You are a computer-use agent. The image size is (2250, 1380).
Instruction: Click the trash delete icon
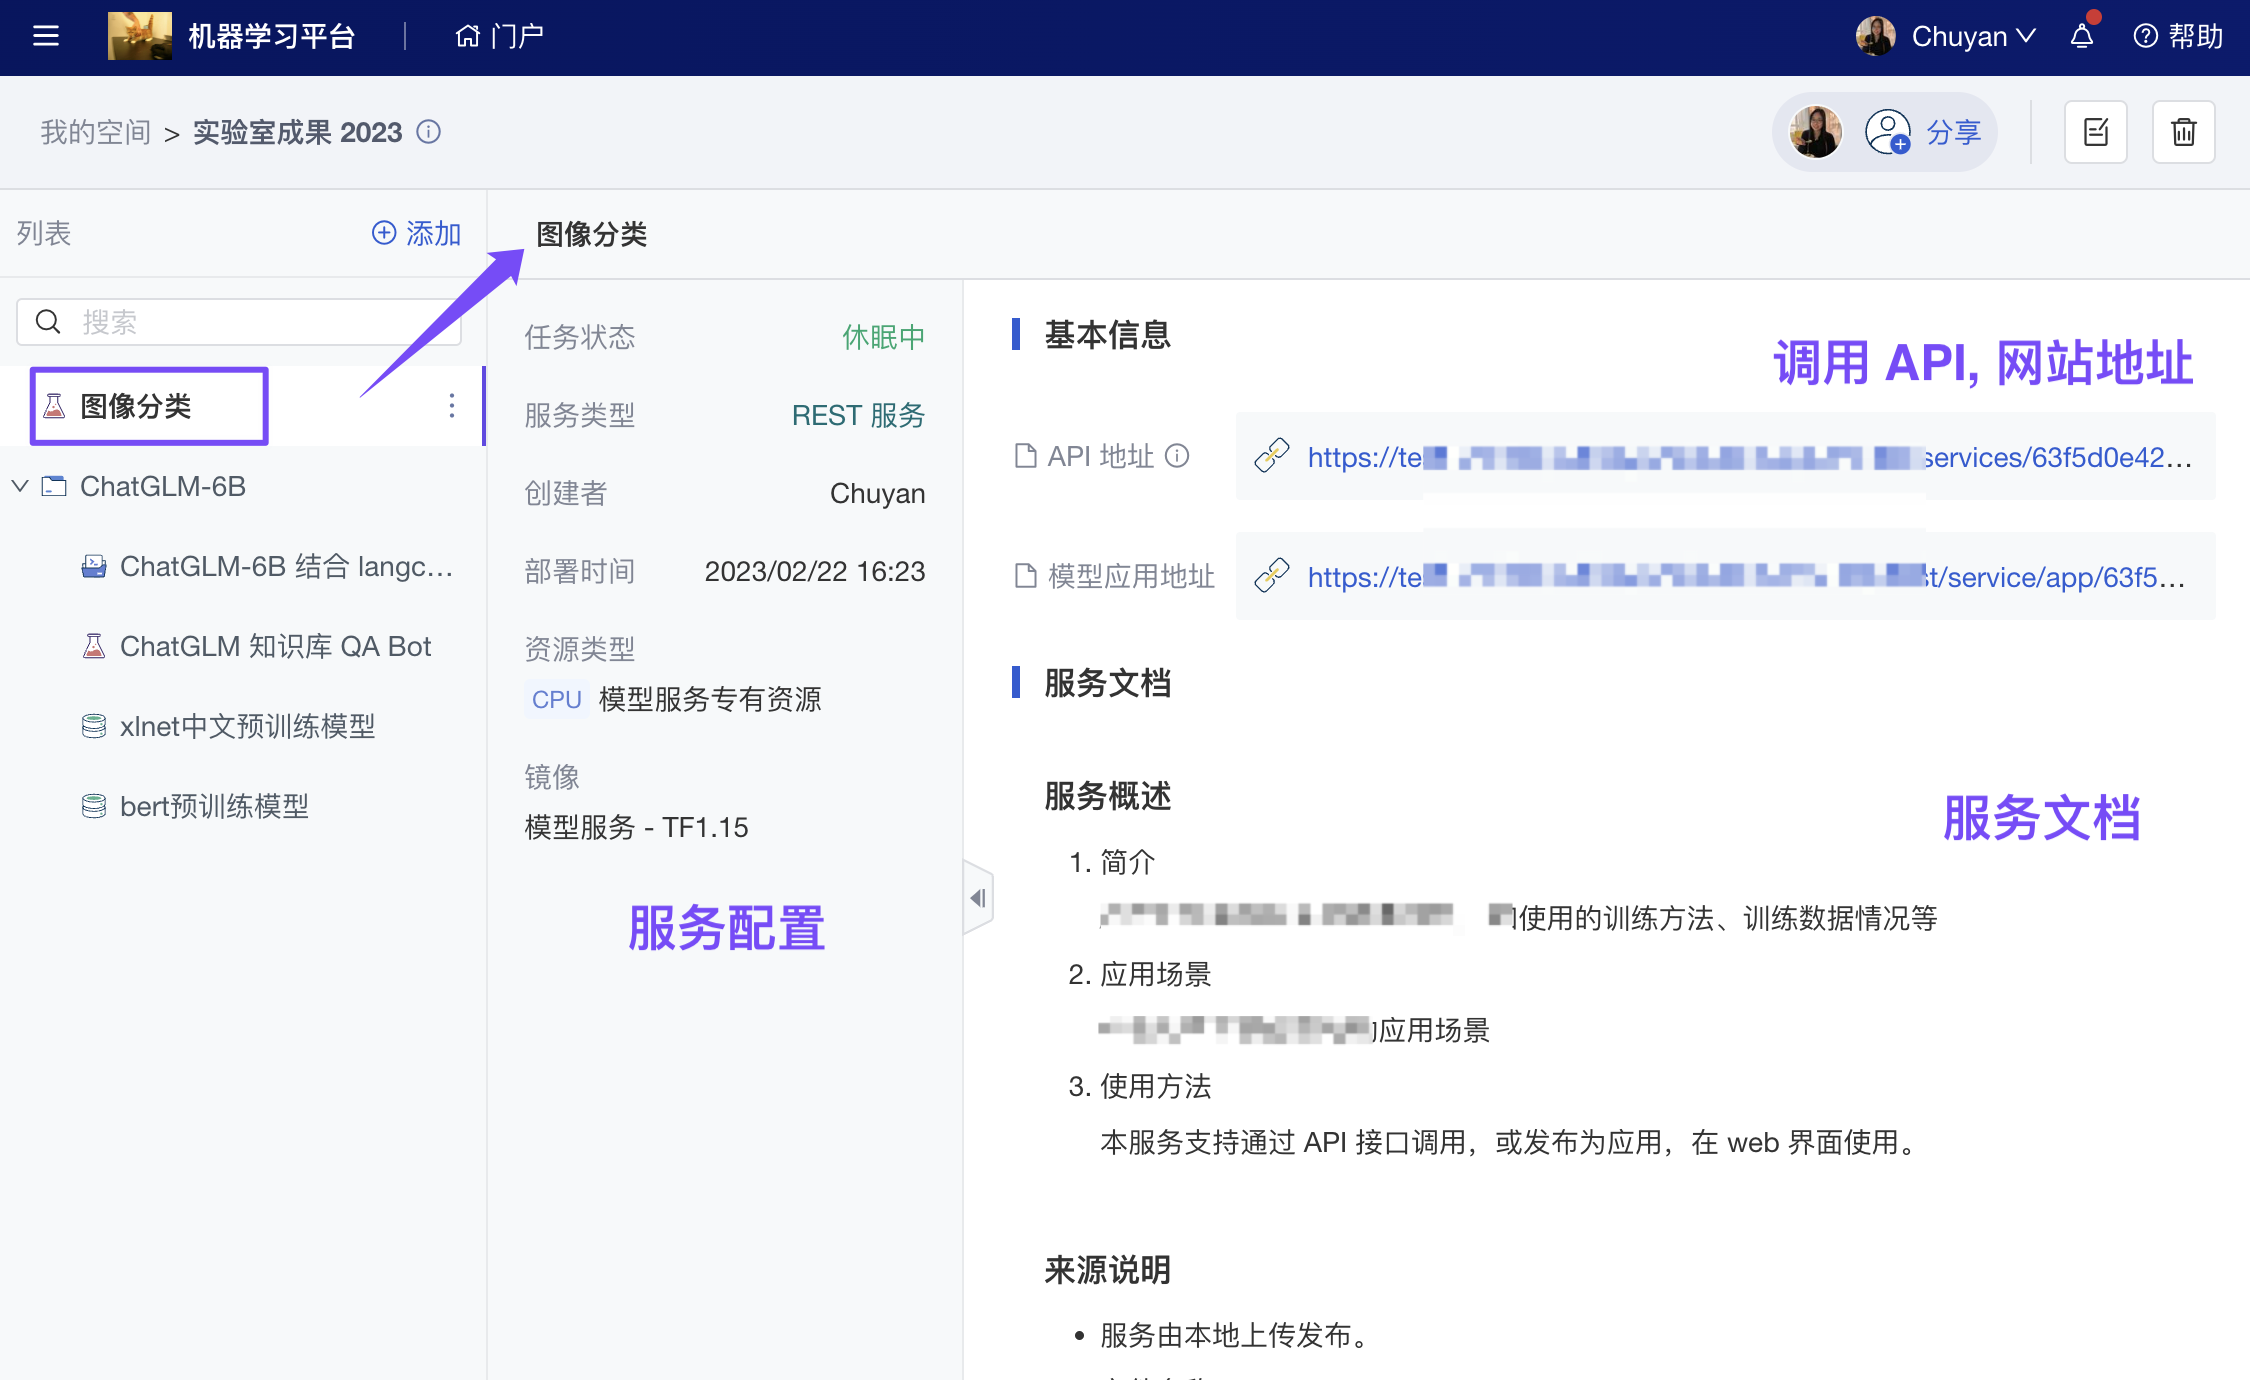(x=2183, y=131)
